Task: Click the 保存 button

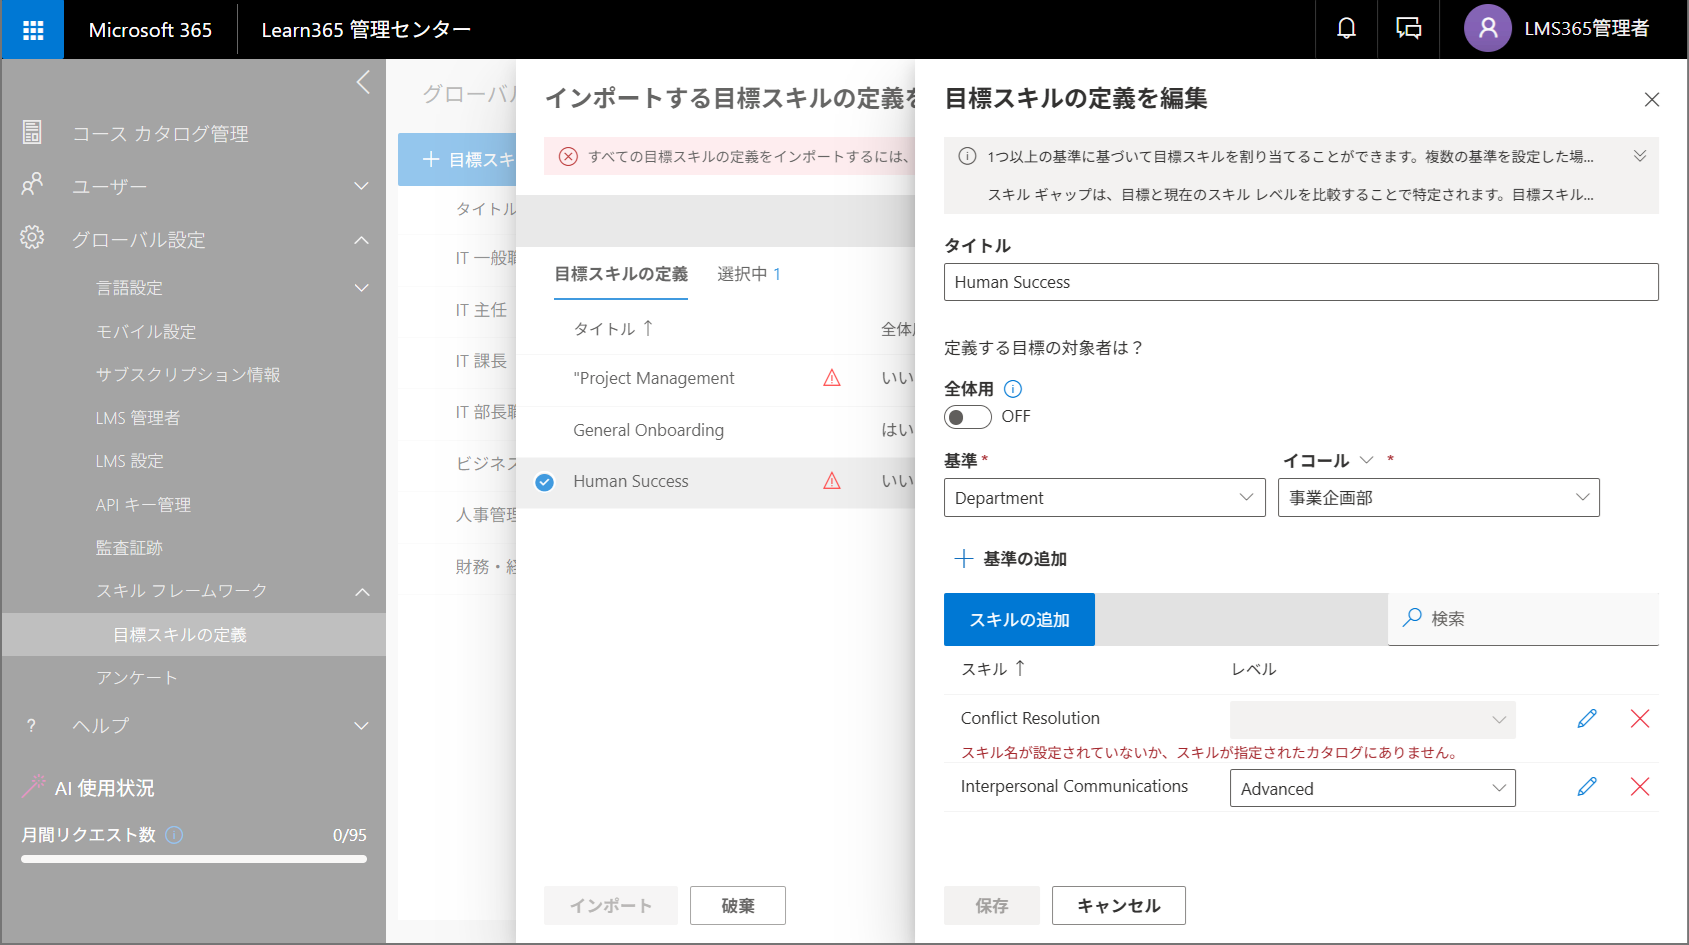Action: tap(992, 905)
